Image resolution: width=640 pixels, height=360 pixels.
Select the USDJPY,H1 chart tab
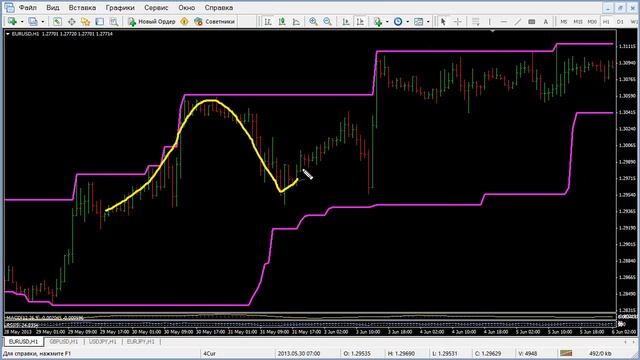tap(103, 342)
